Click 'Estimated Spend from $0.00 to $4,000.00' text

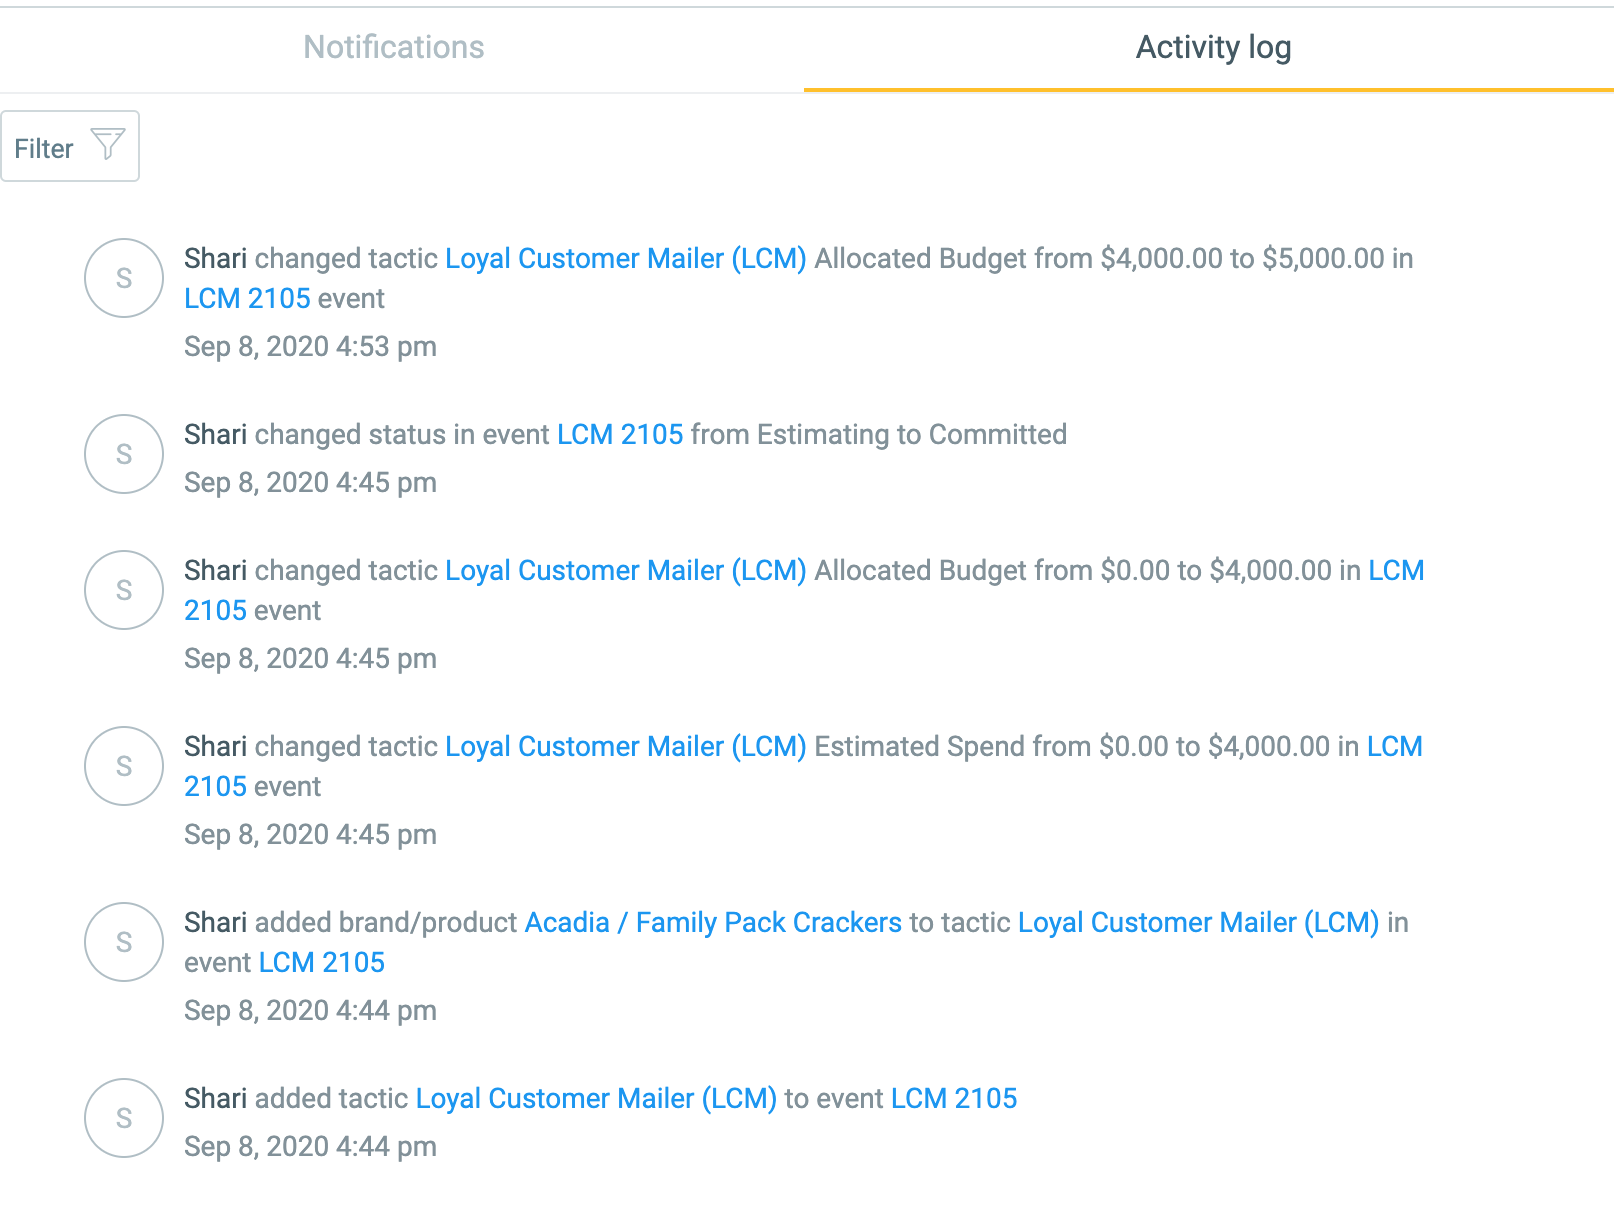coord(1072,746)
